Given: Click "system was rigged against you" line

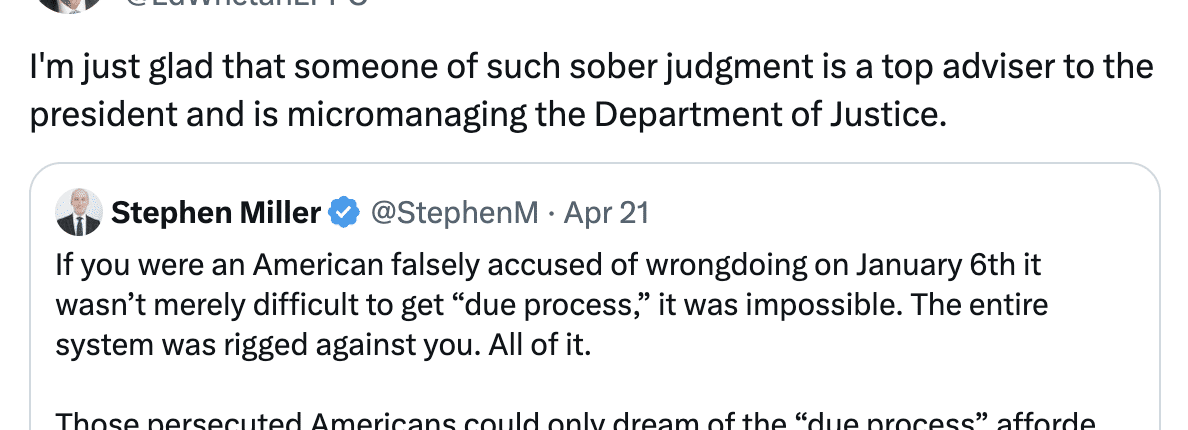Looking at the screenshot, I should [x=323, y=345].
